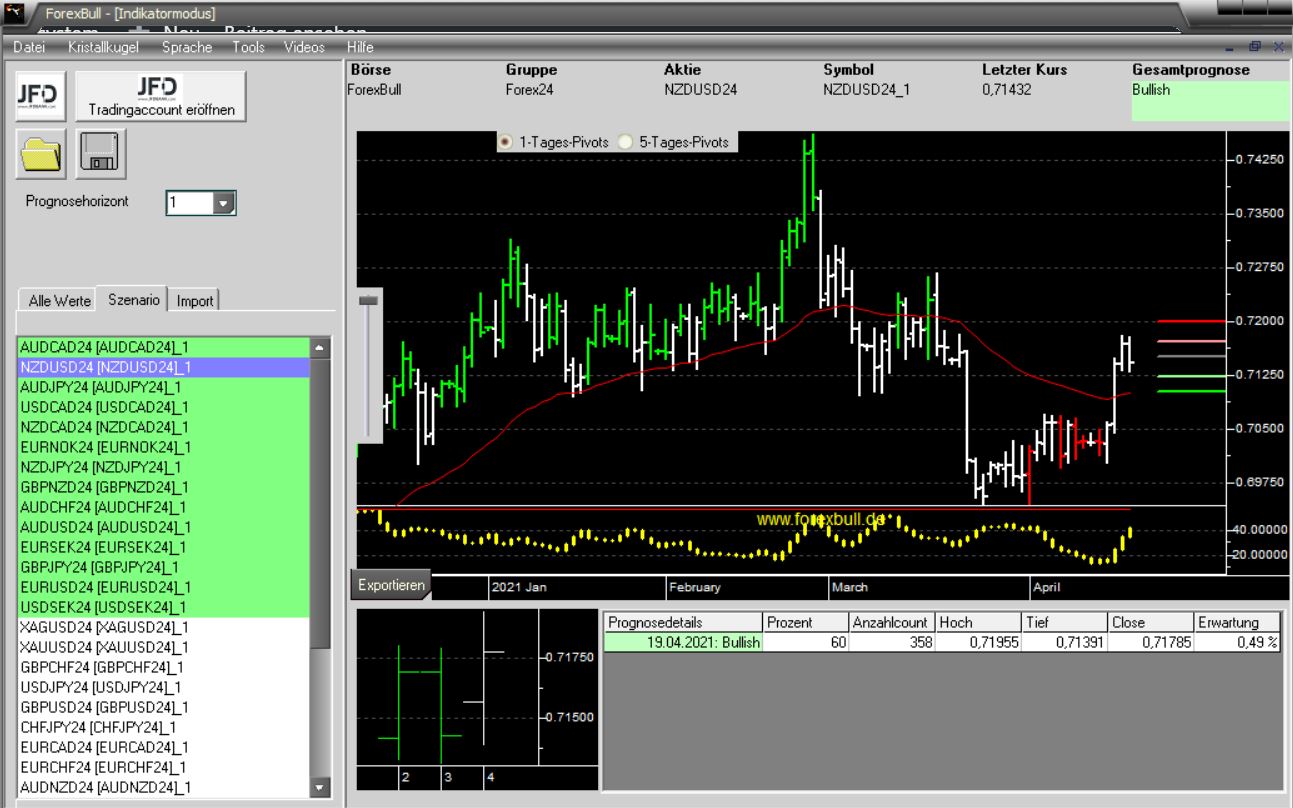
Task: Click the Erwartung value 0,49 %
Action: [x=1238, y=642]
